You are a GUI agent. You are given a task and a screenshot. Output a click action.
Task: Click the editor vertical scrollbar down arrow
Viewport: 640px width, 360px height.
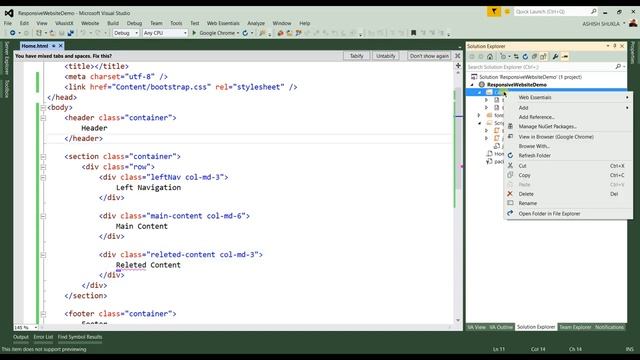click(x=458, y=321)
